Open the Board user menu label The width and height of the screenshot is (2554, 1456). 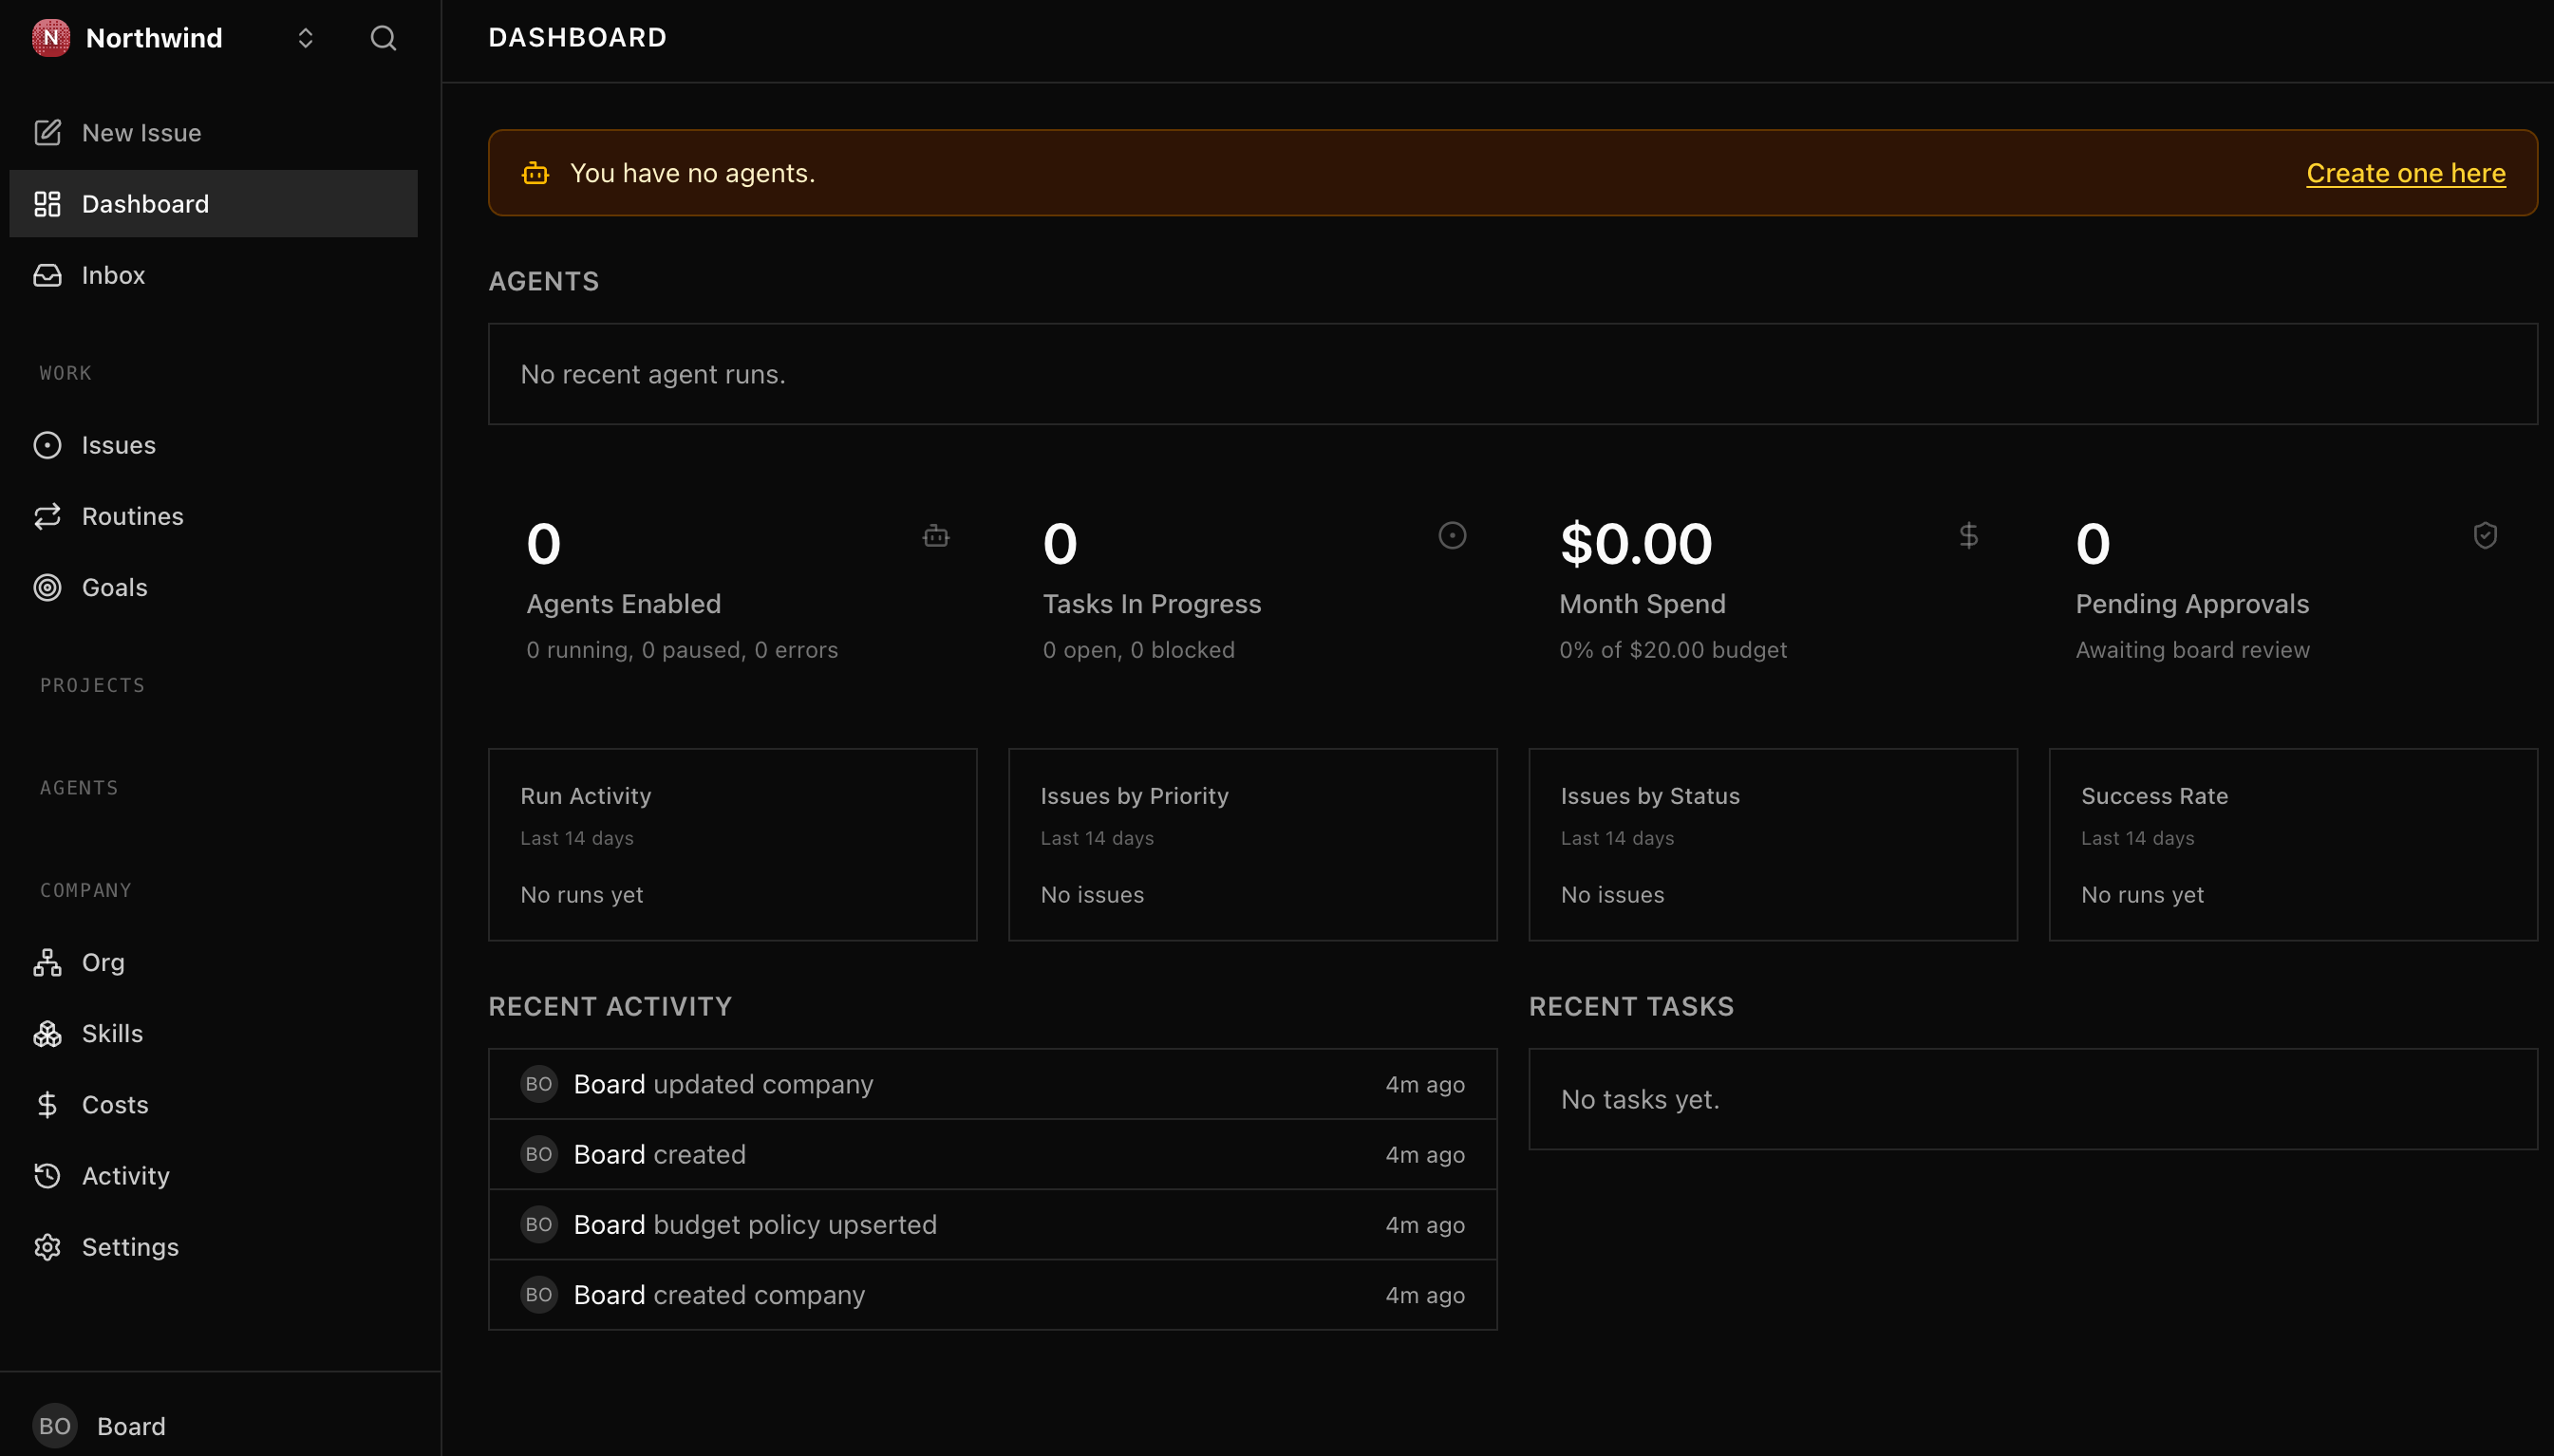pyautogui.click(x=131, y=1426)
